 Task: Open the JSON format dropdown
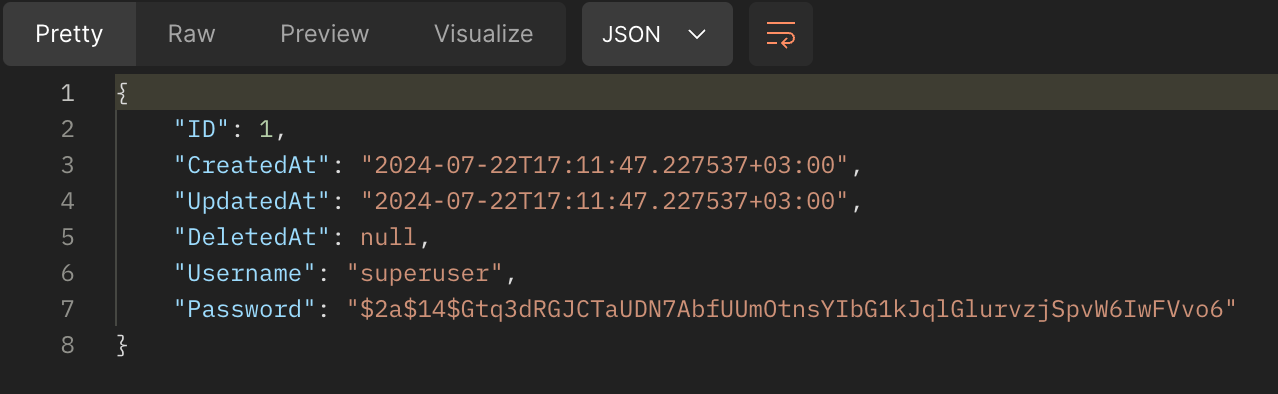tap(657, 34)
